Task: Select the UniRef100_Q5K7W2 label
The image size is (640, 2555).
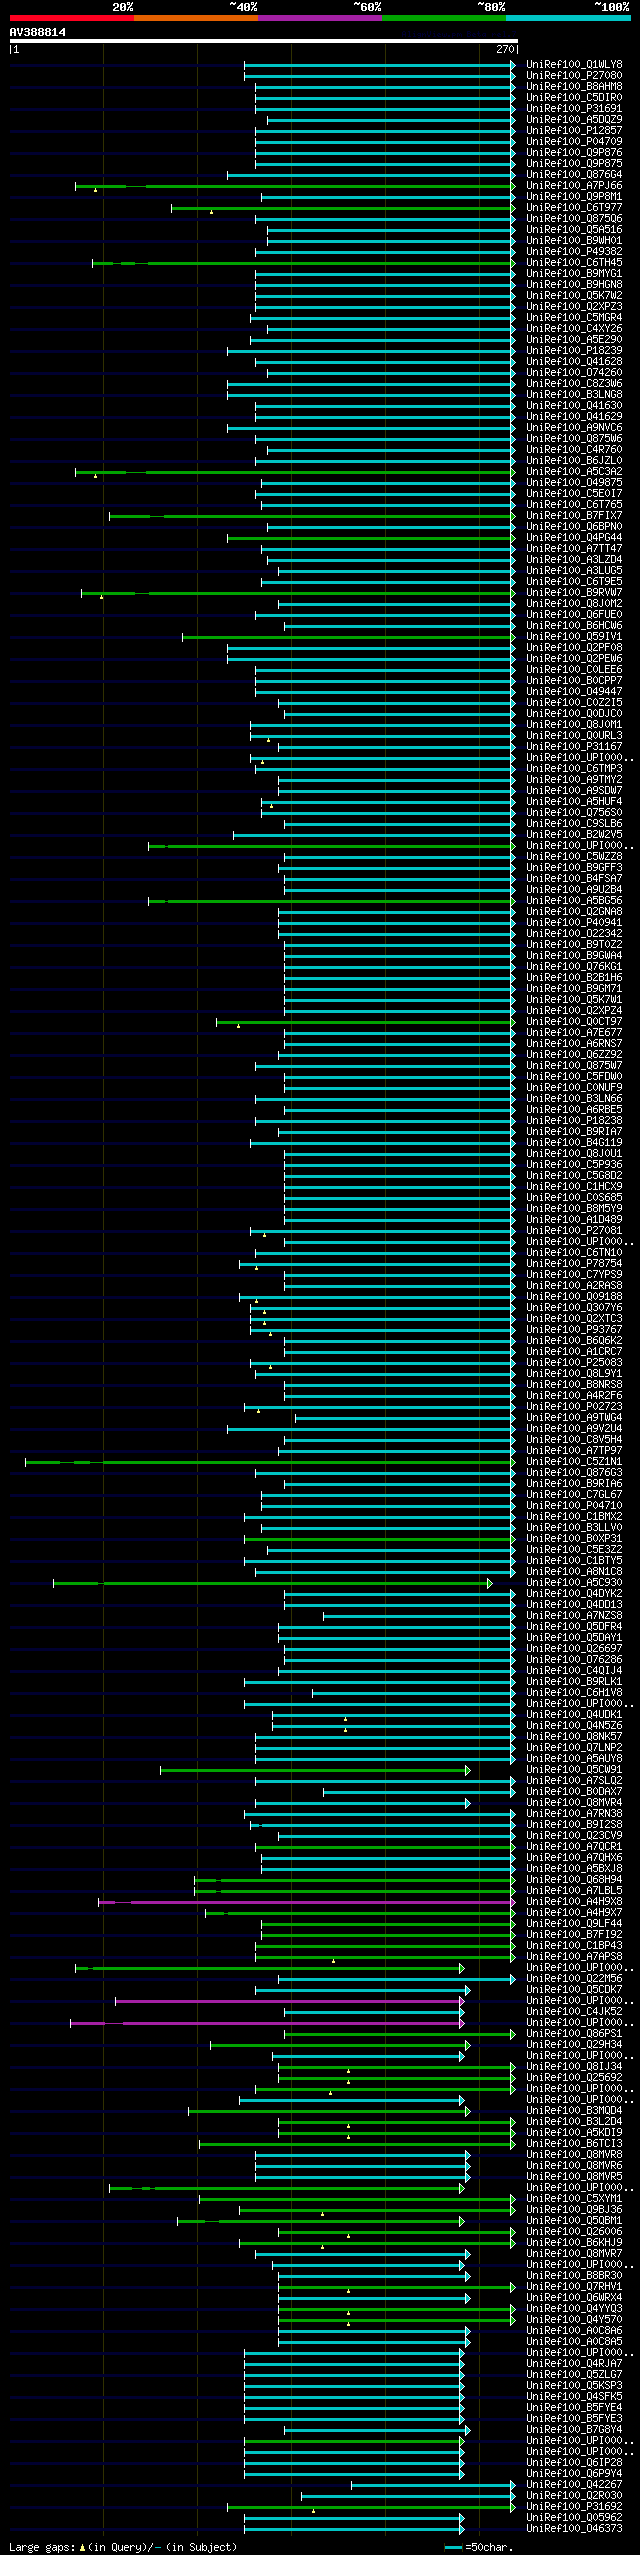Action: pos(574,295)
